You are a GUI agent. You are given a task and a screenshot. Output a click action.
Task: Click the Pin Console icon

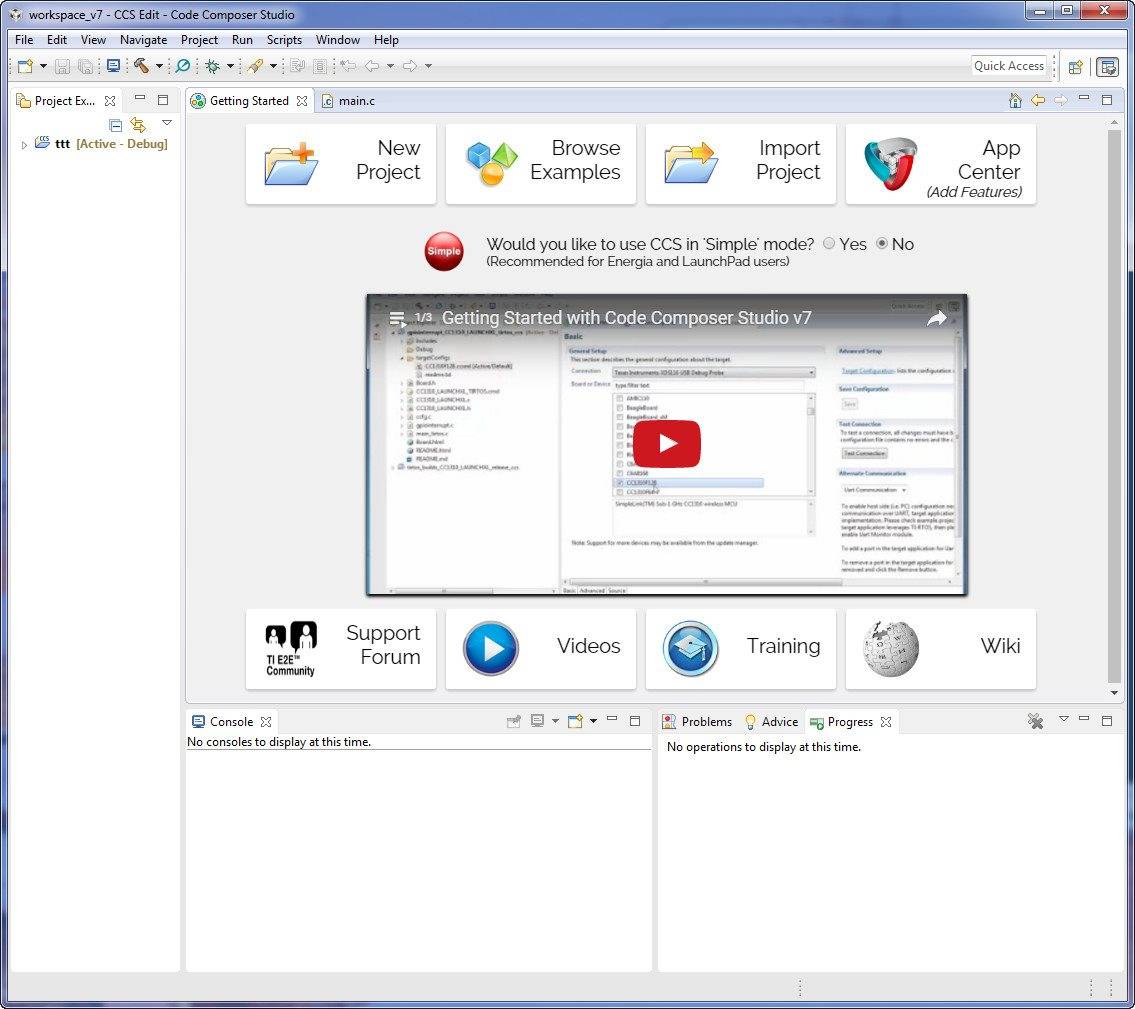tap(514, 721)
